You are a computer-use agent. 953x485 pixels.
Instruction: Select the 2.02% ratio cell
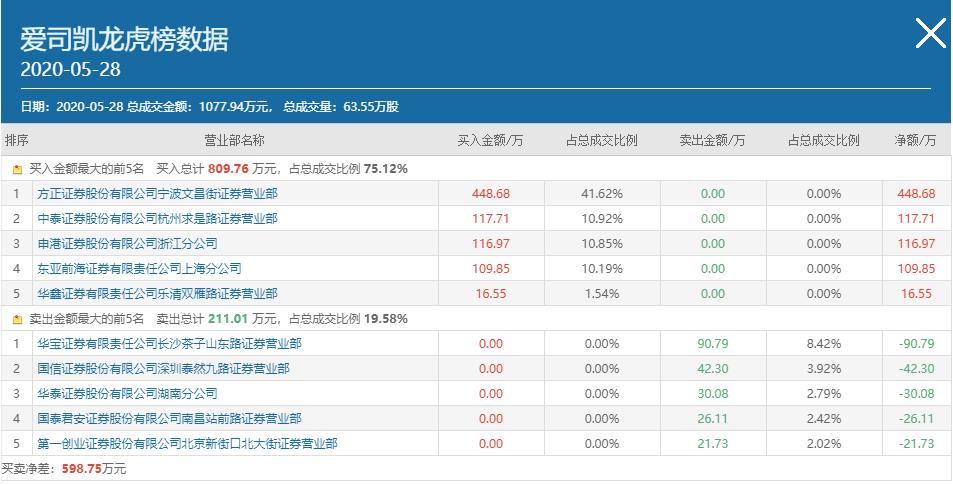click(x=824, y=444)
